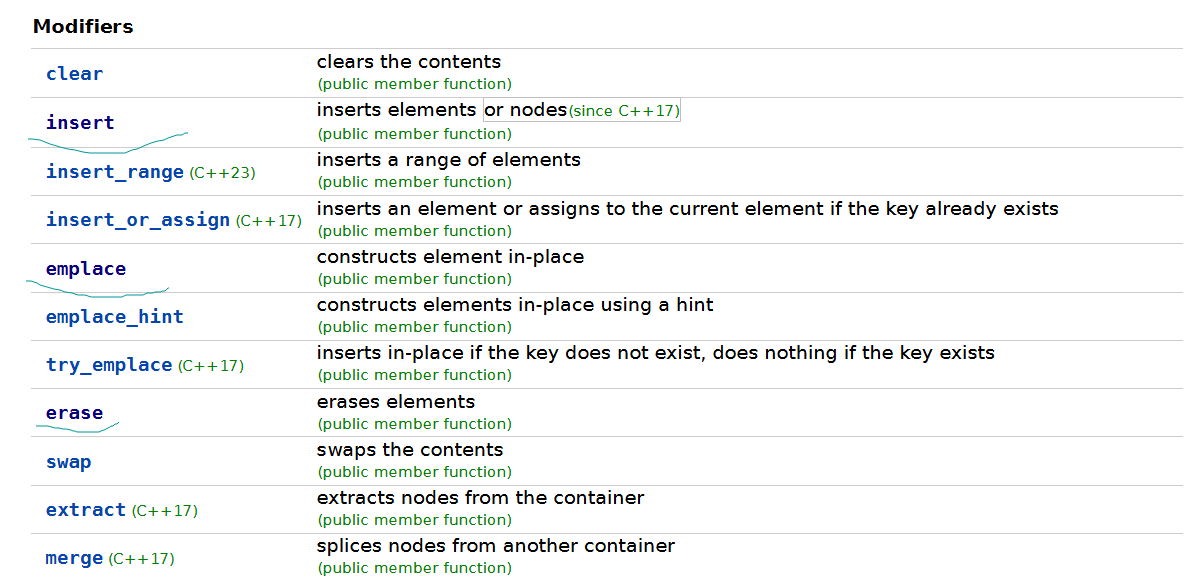The width and height of the screenshot is (1198, 577).
Task: Go to insert_or_assign function page
Action: pyautogui.click(x=137, y=220)
